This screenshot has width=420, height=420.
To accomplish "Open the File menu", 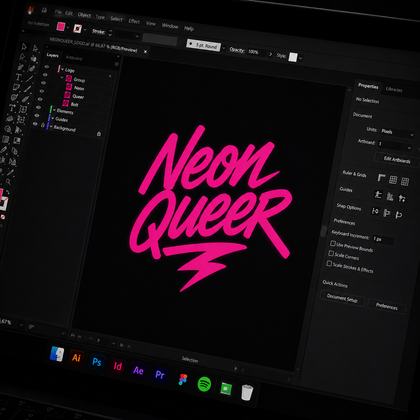I will tap(58, 12).
